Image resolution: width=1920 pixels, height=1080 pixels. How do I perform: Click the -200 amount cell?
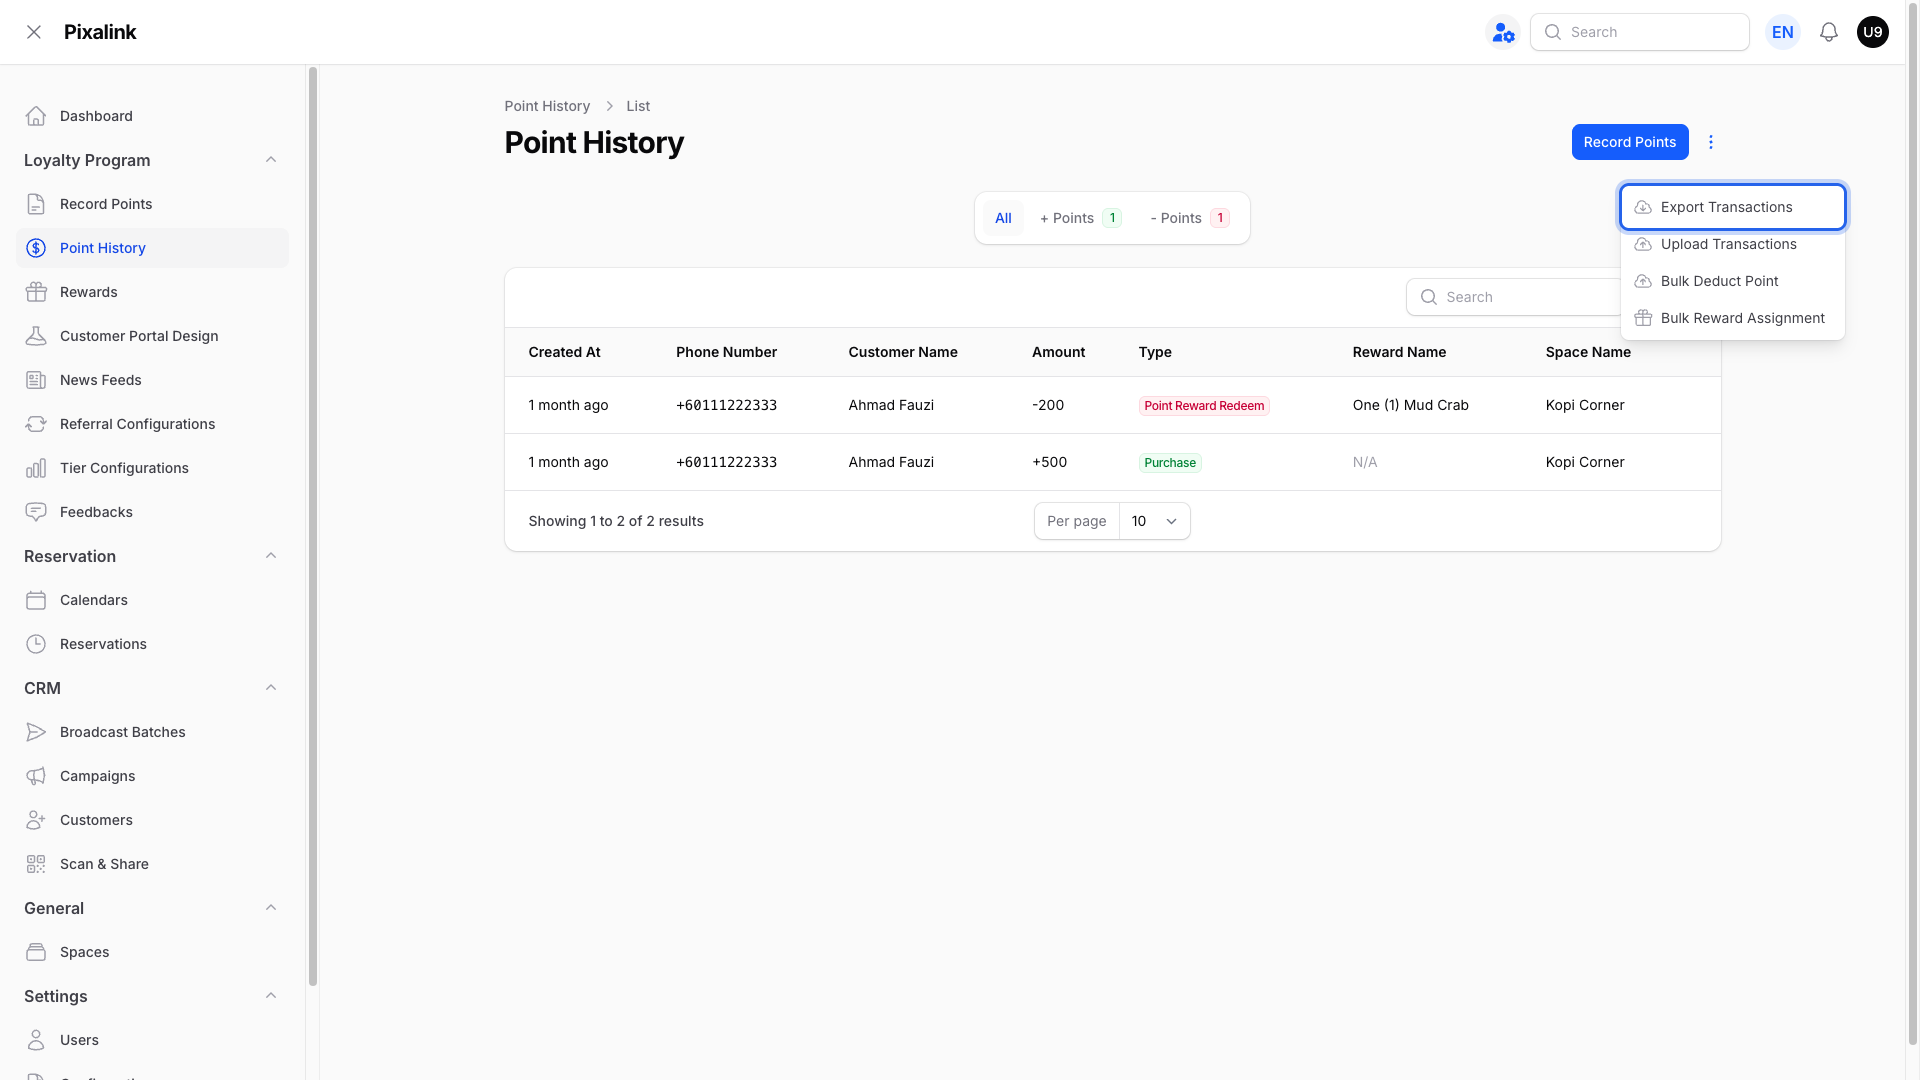1048,405
